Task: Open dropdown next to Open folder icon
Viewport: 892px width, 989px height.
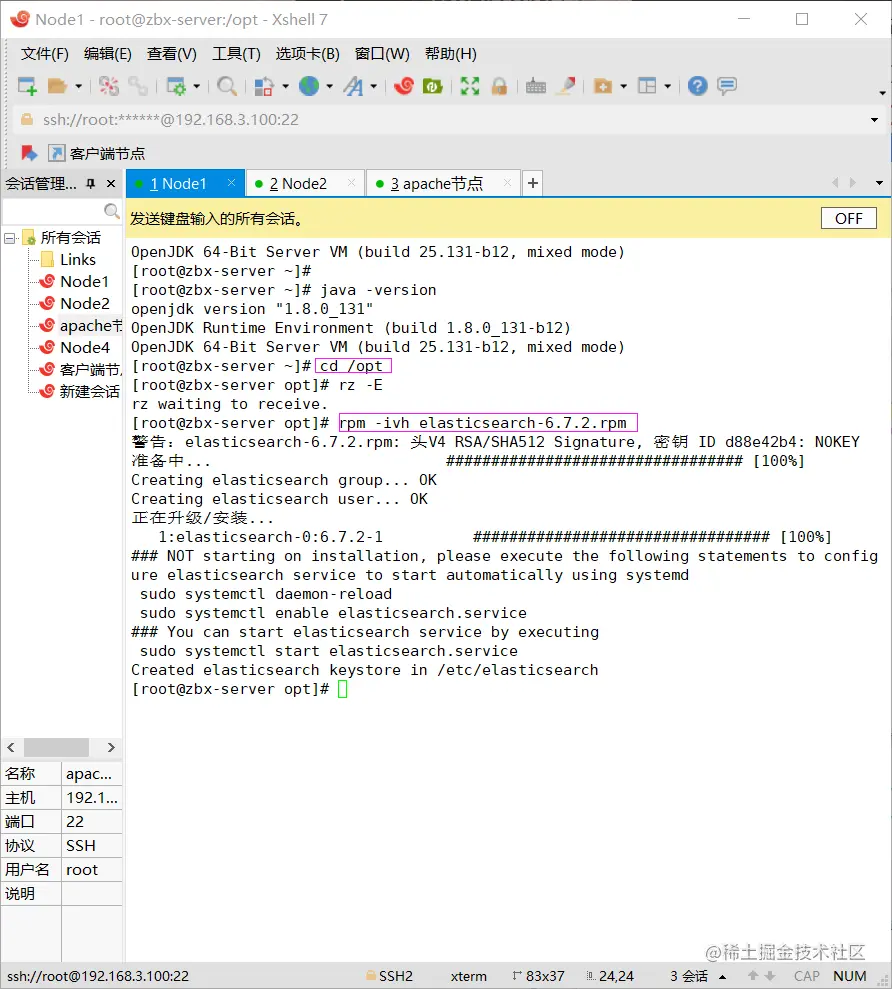Action: click(78, 86)
